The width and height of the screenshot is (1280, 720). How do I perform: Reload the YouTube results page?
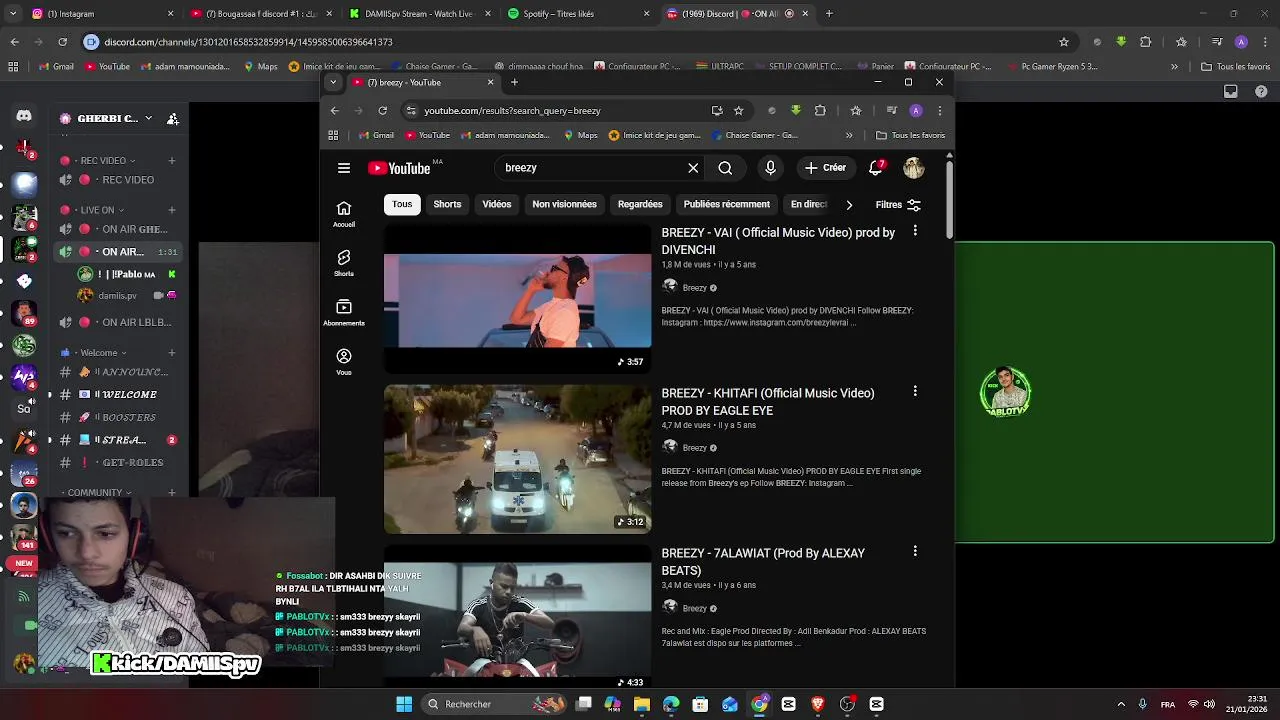[382, 111]
